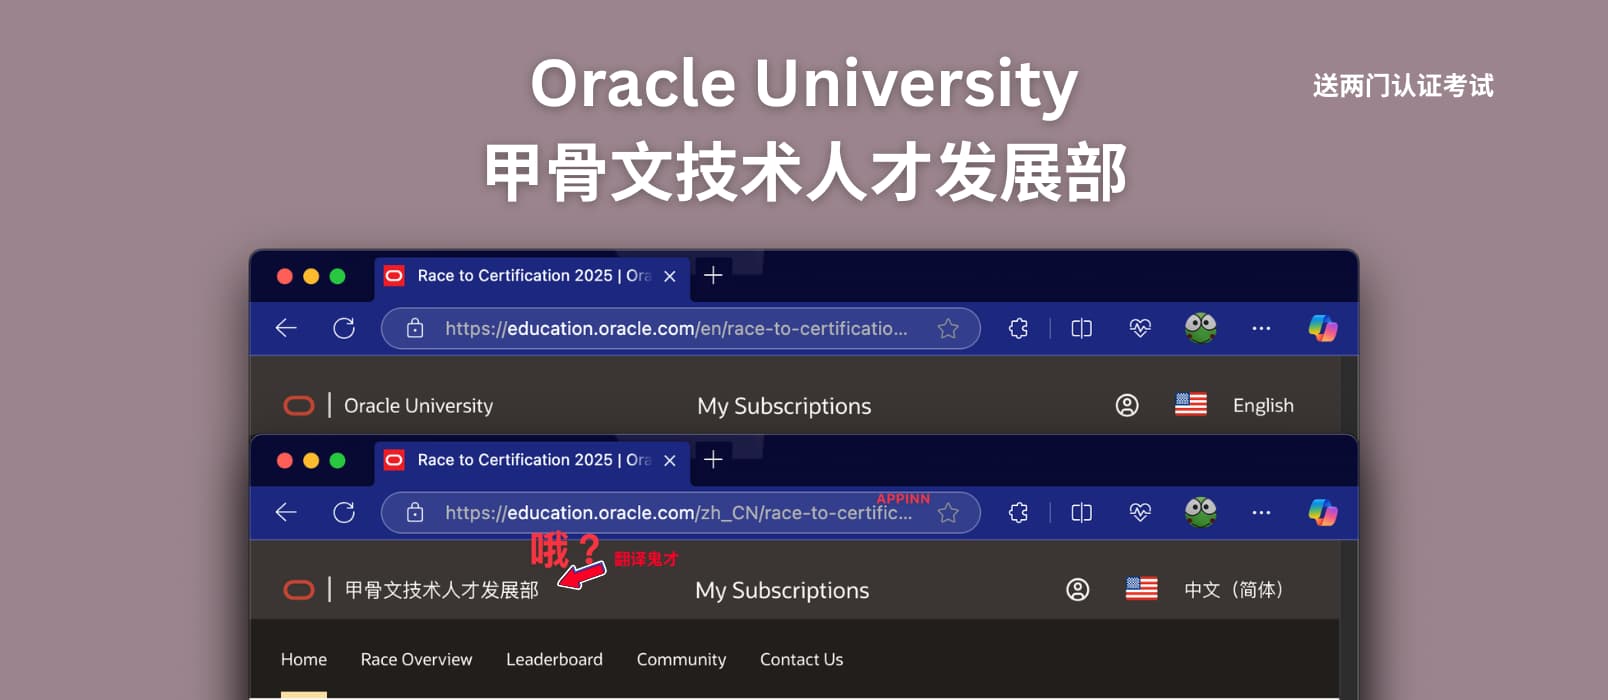Select Race to Certification tab in lower window
The image size is (1608, 700).
coord(532,460)
